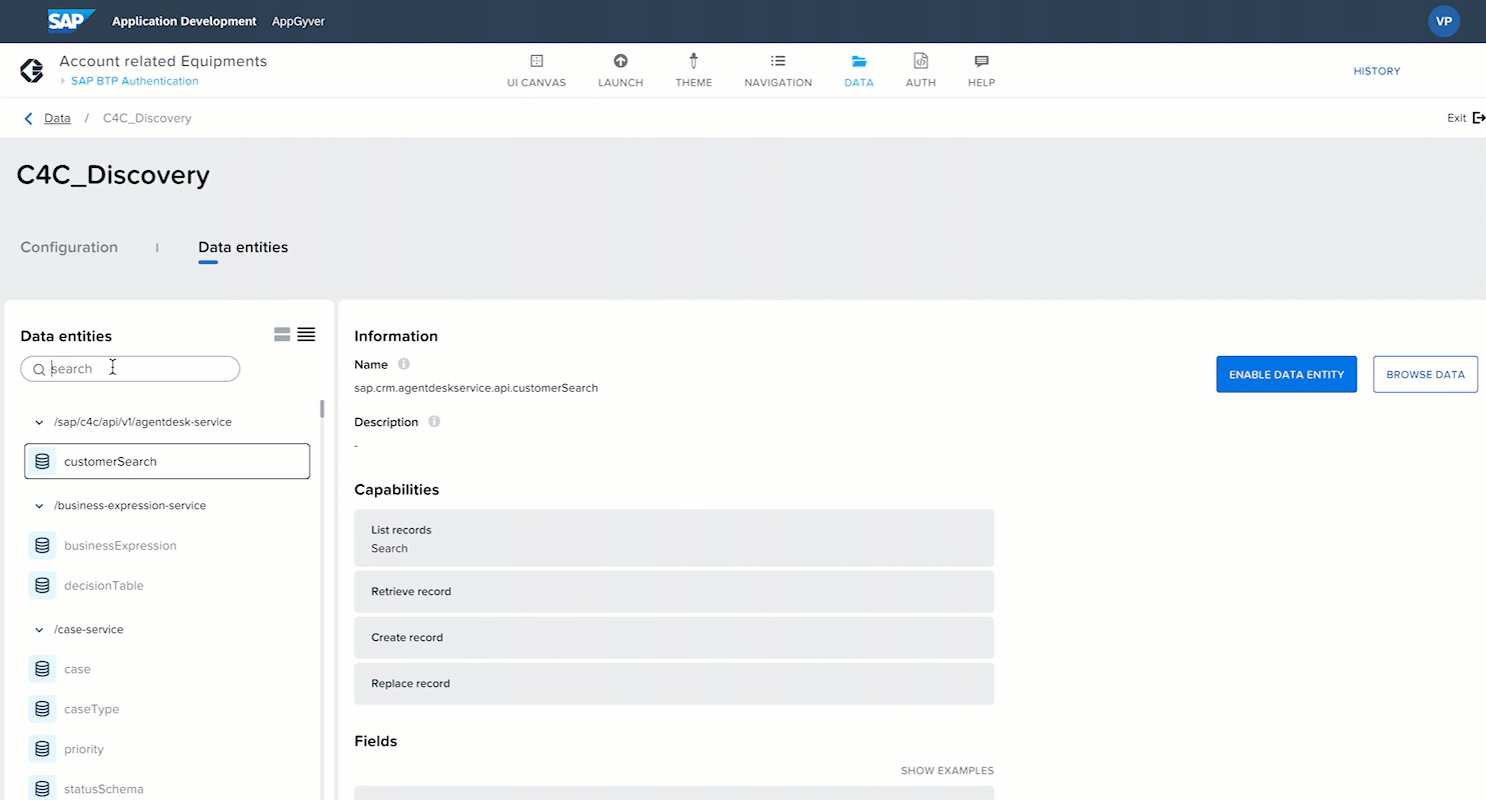Open the List records capability
This screenshot has width=1486, height=800.
click(x=674, y=538)
